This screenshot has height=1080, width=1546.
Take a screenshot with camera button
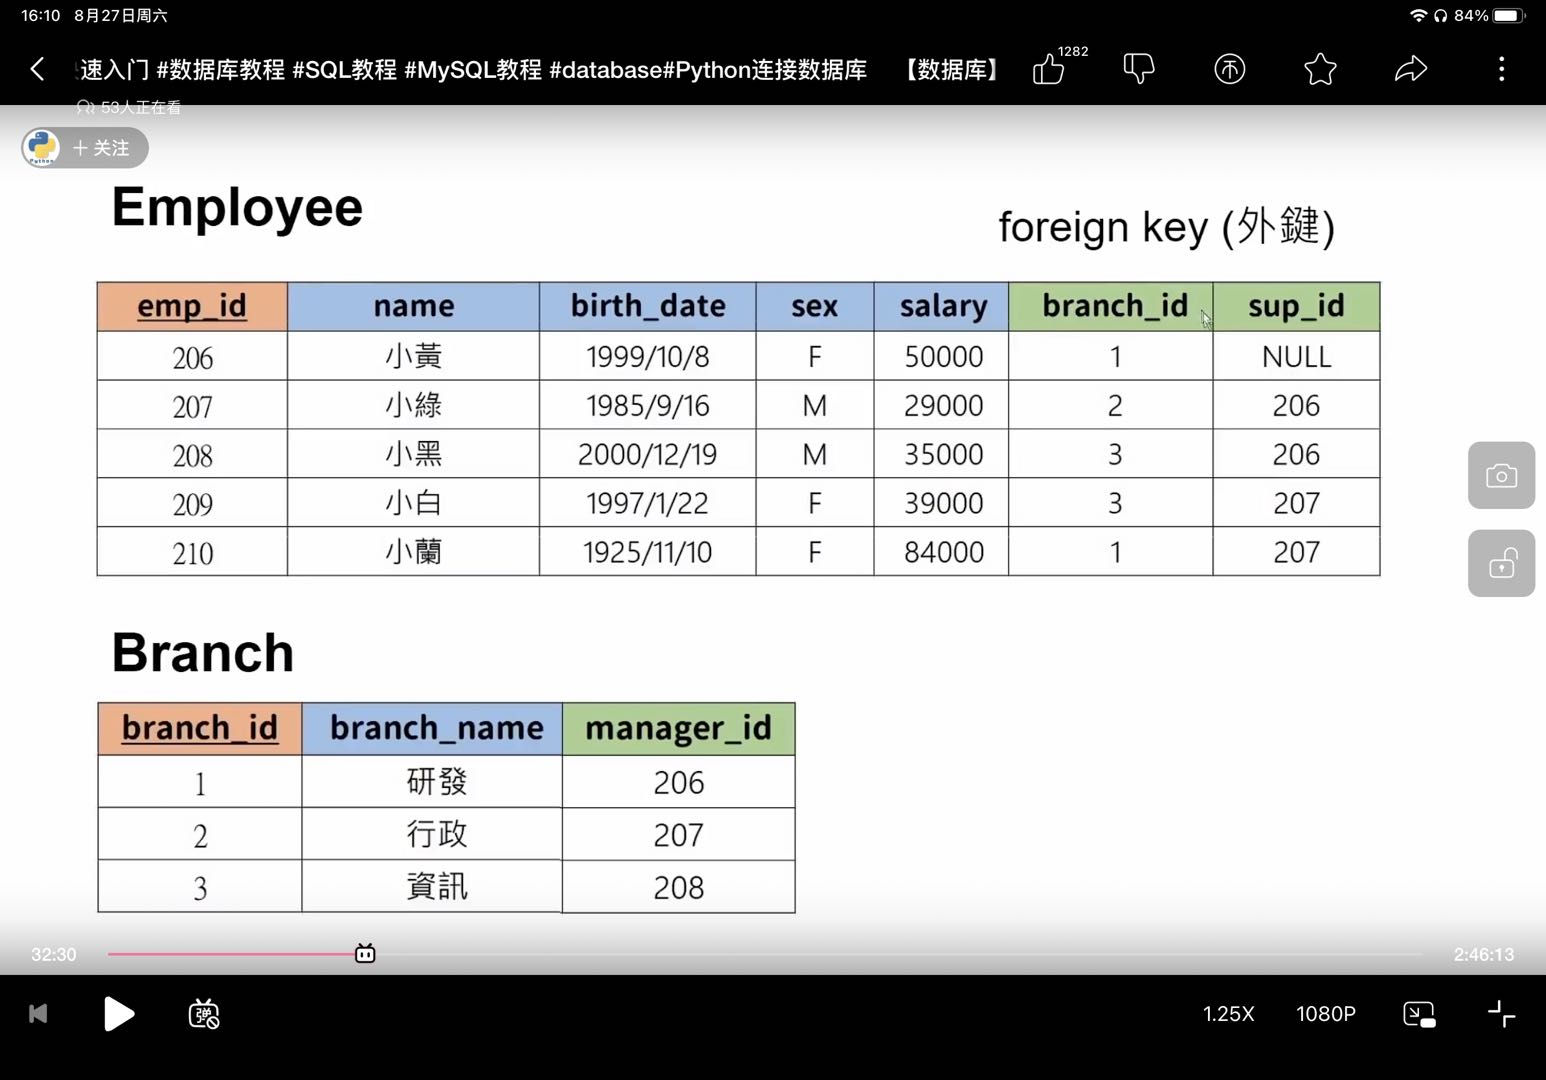point(1501,475)
